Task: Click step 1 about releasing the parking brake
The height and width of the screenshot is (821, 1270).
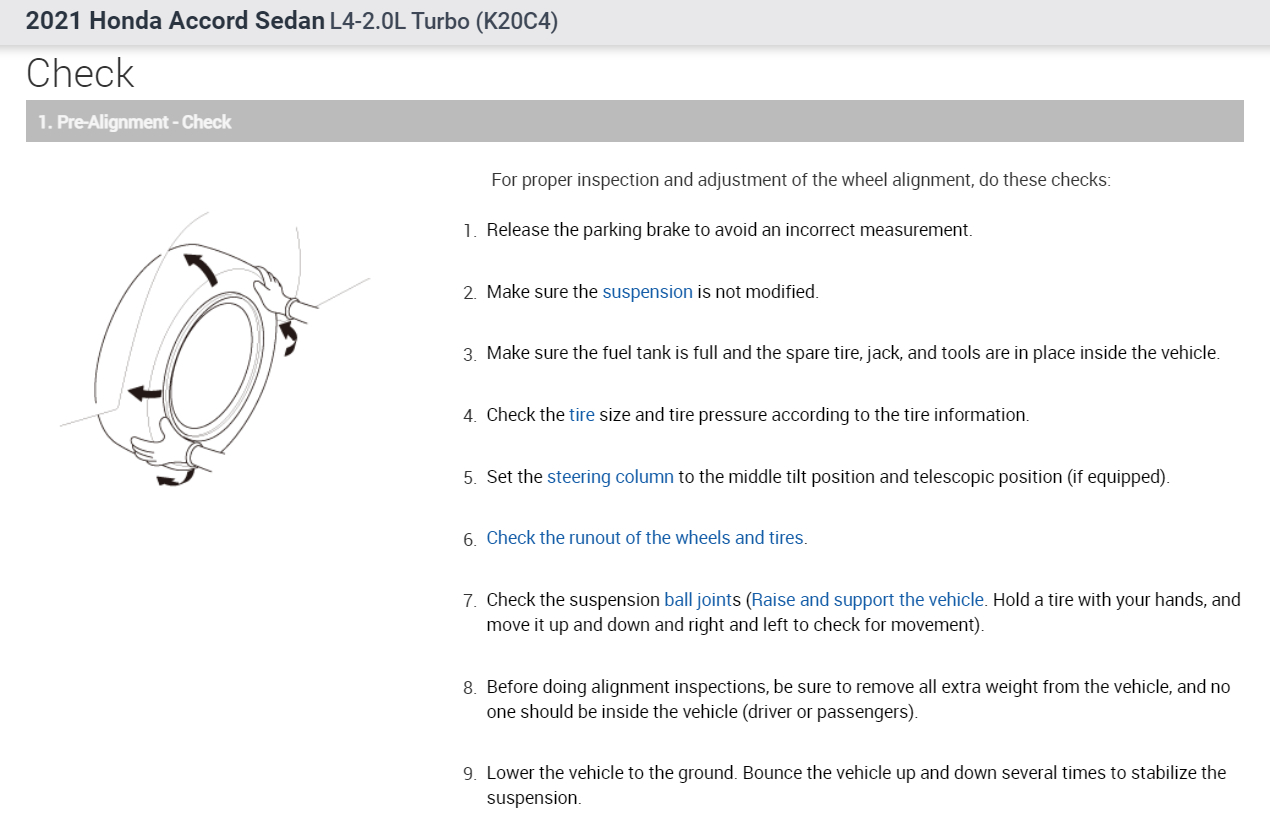Action: click(x=728, y=230)
